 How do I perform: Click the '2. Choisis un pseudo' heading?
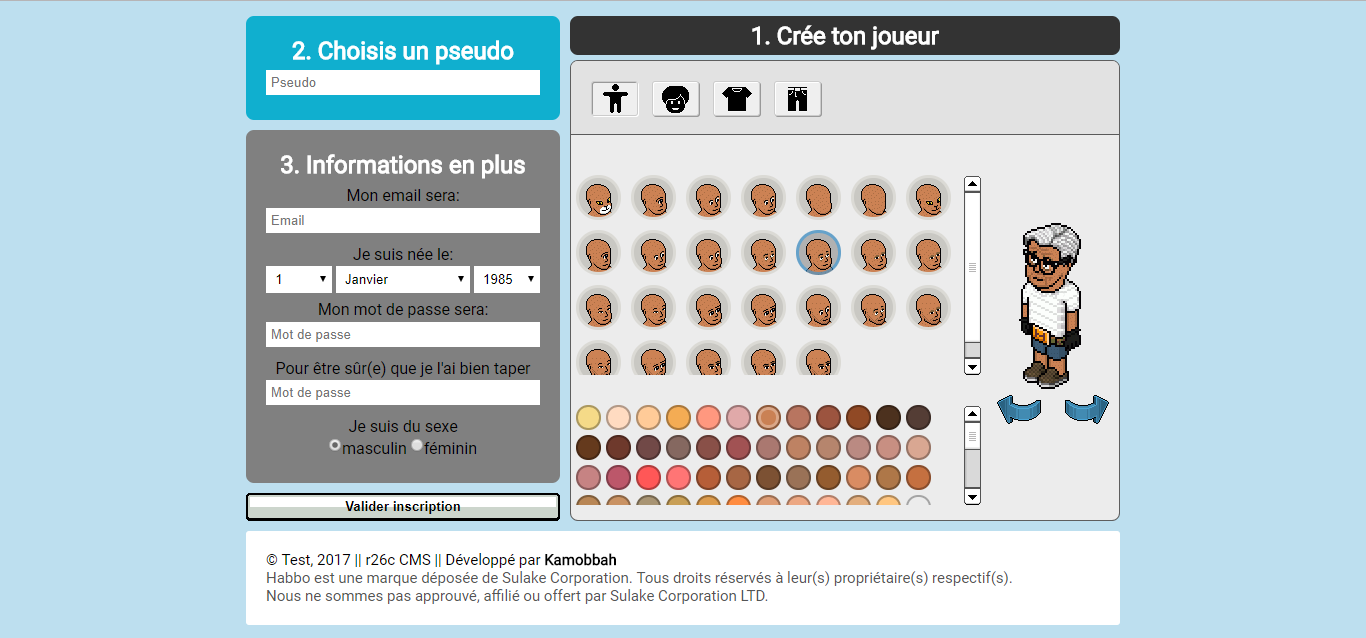(x=403, y=51)
